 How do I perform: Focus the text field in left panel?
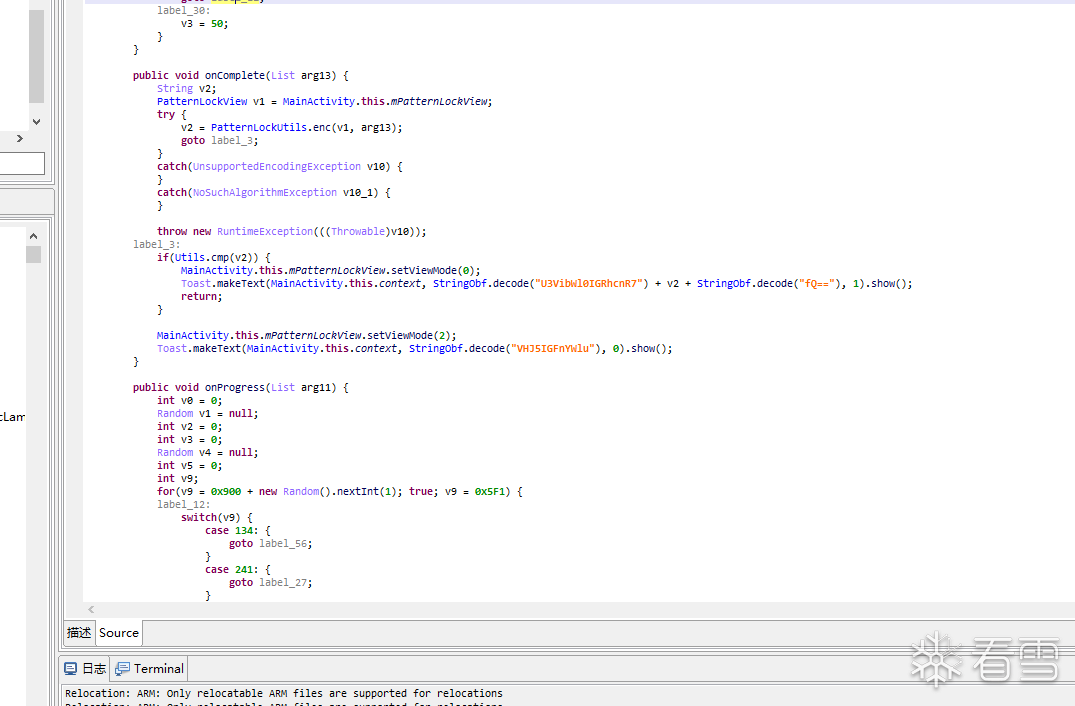pos(22,163)
